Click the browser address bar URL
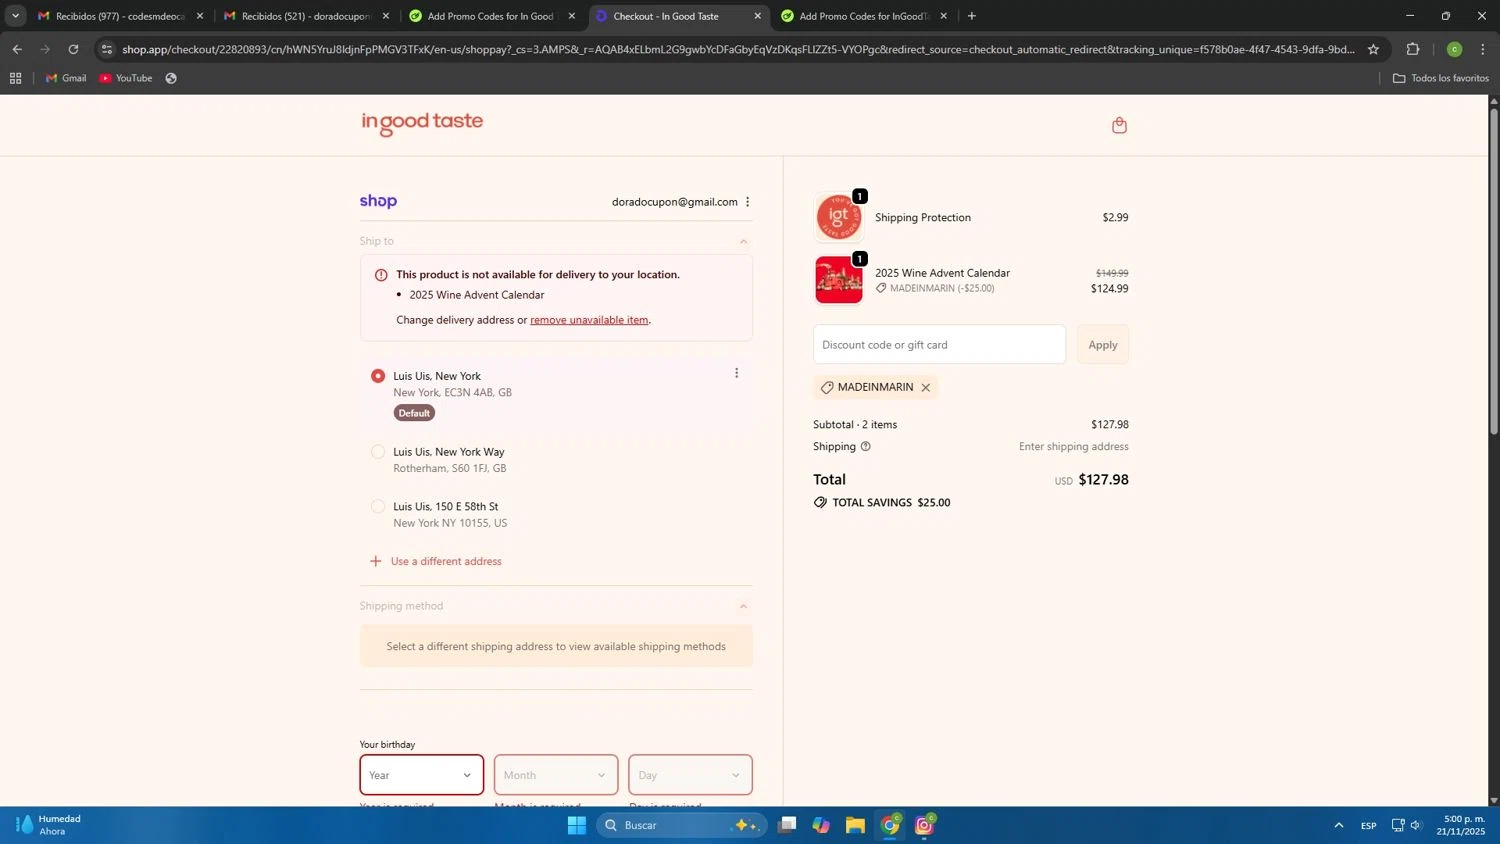This screenshot has width=1500, height=844. pyautogui.click(x=738, y=49)
